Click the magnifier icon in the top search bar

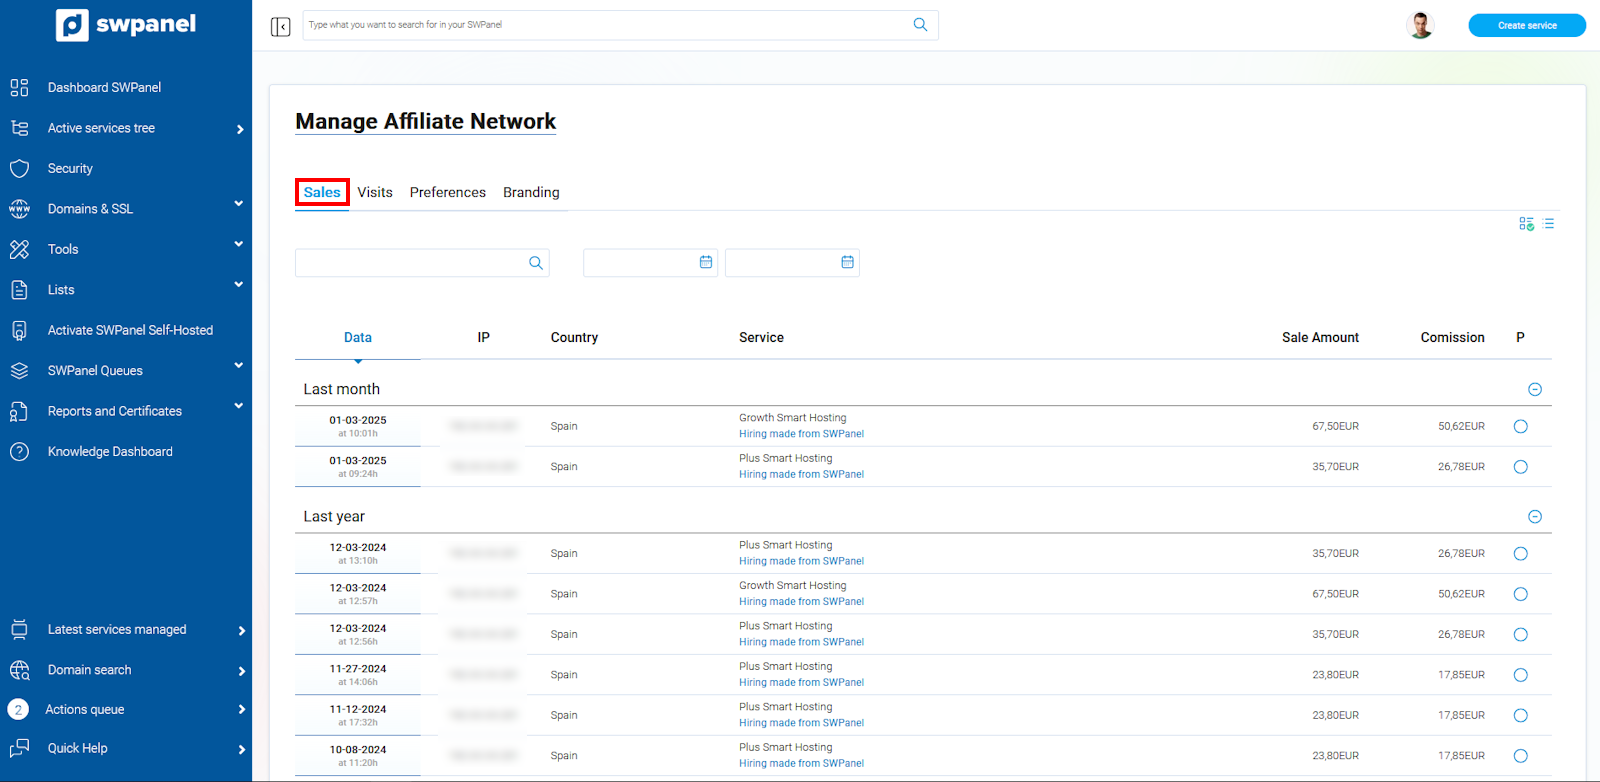click(x=920, y=25)
